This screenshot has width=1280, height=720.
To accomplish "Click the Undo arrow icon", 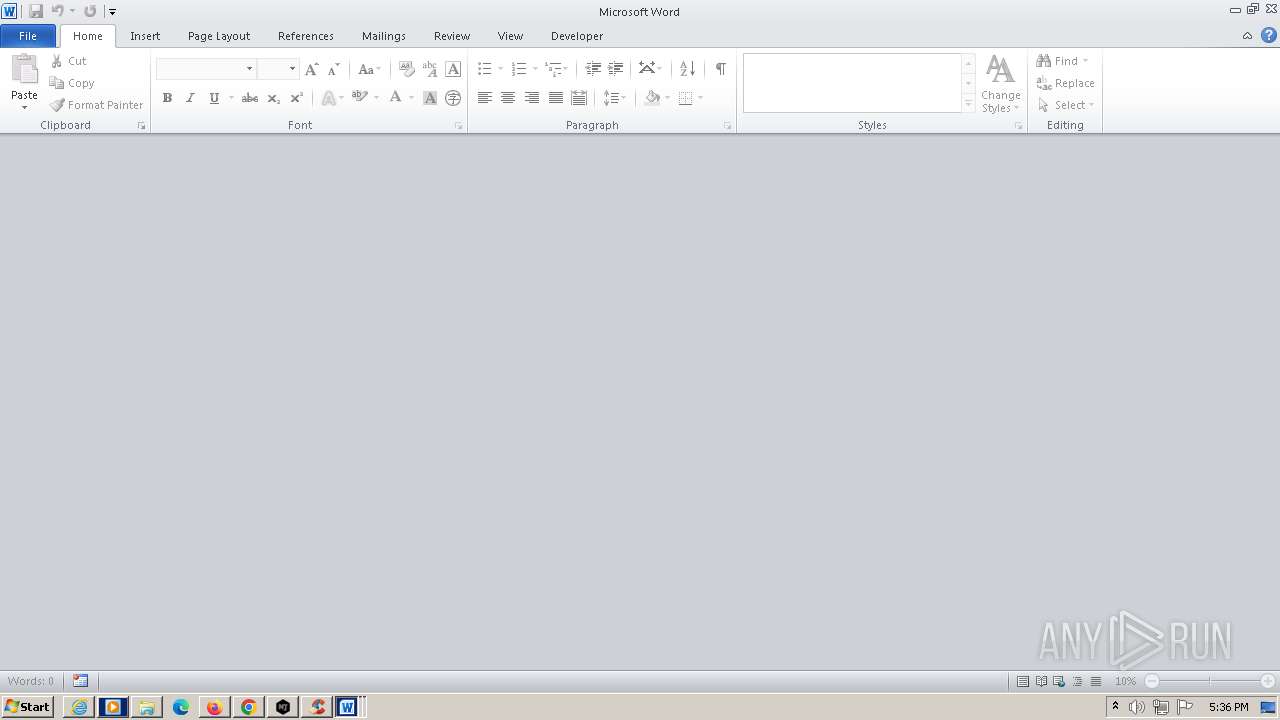I will point(57,11).
